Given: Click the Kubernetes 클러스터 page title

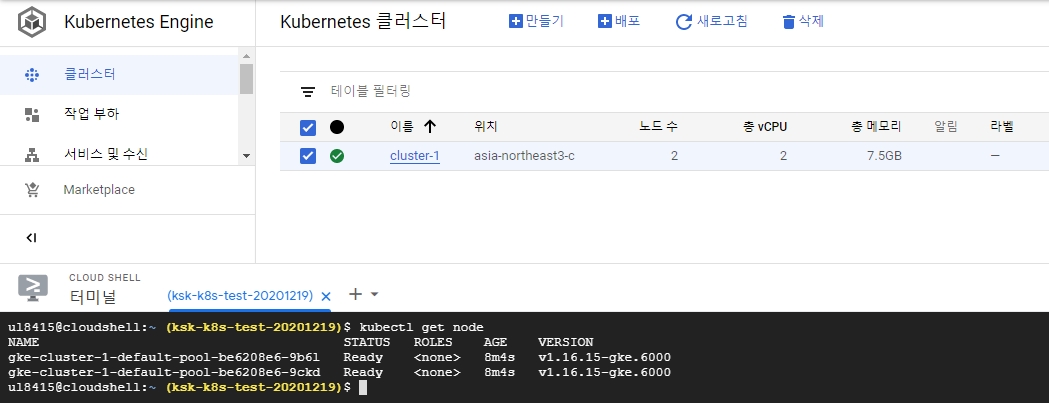Looking at the screenshot, I should (x=363, y=21).
